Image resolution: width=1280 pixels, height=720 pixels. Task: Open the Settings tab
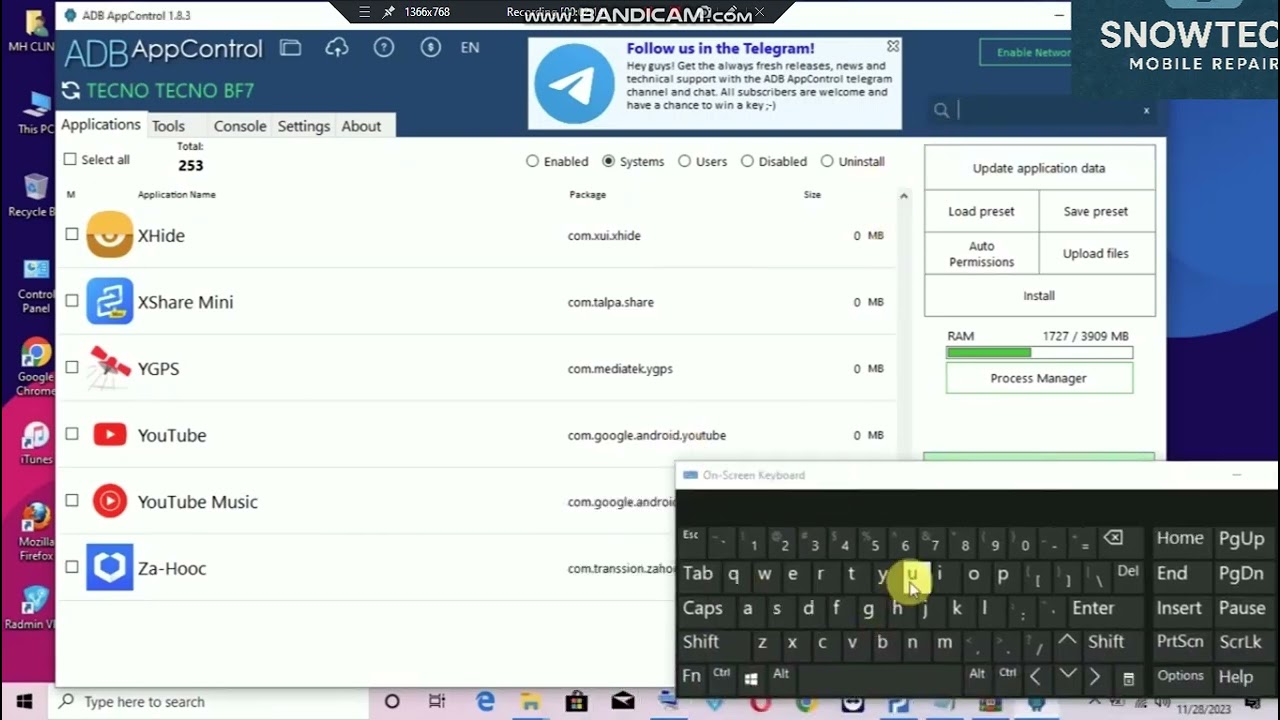pyautogui.click(x=304, y=126)
